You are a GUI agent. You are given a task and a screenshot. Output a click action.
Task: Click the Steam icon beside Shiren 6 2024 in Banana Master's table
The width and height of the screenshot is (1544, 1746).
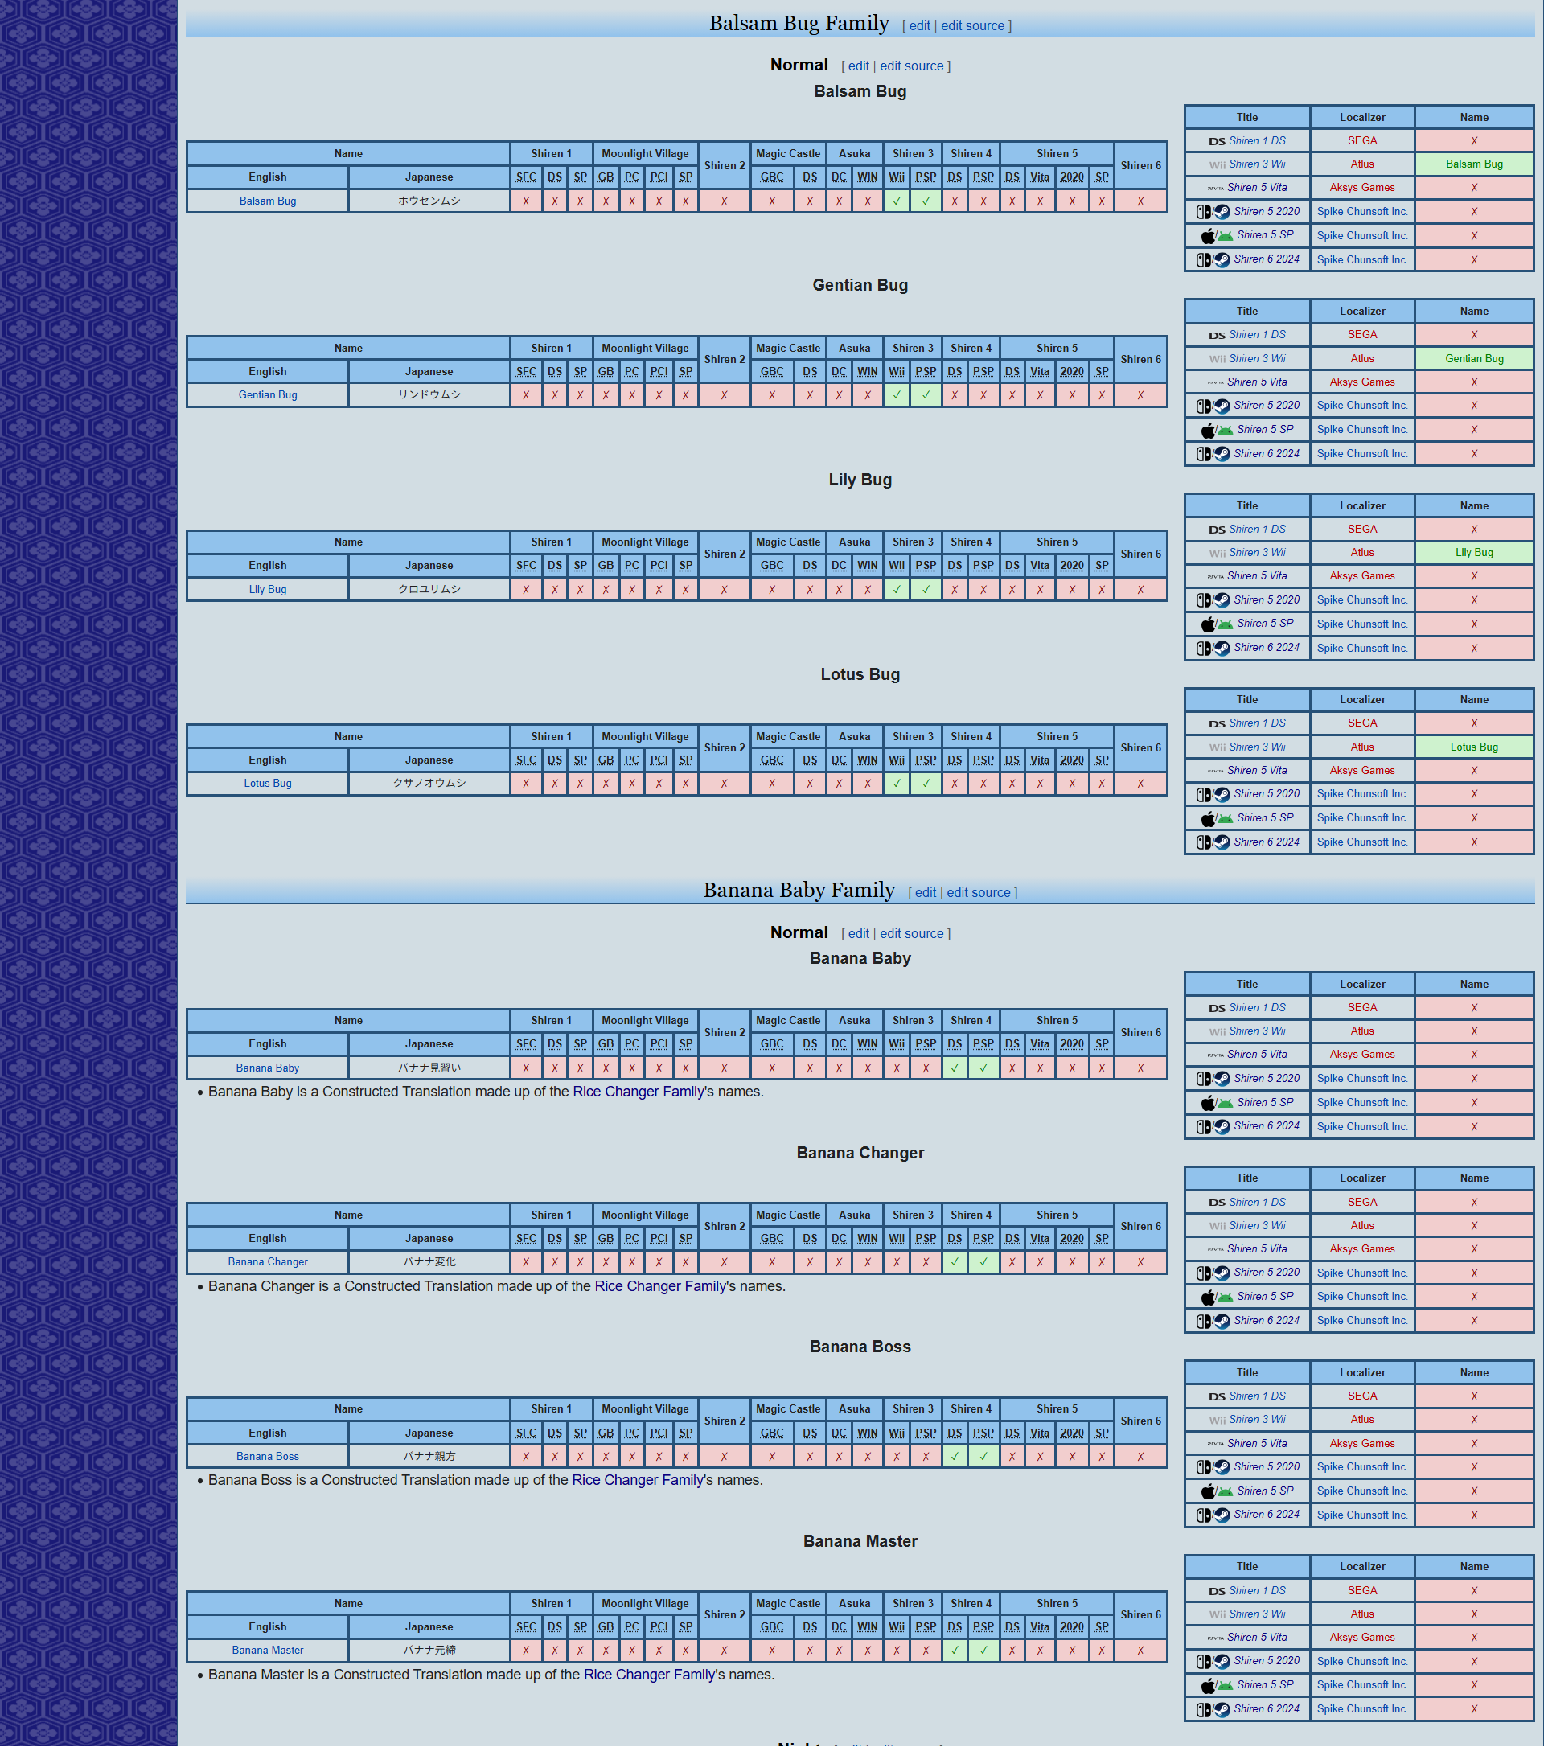1222,1709
